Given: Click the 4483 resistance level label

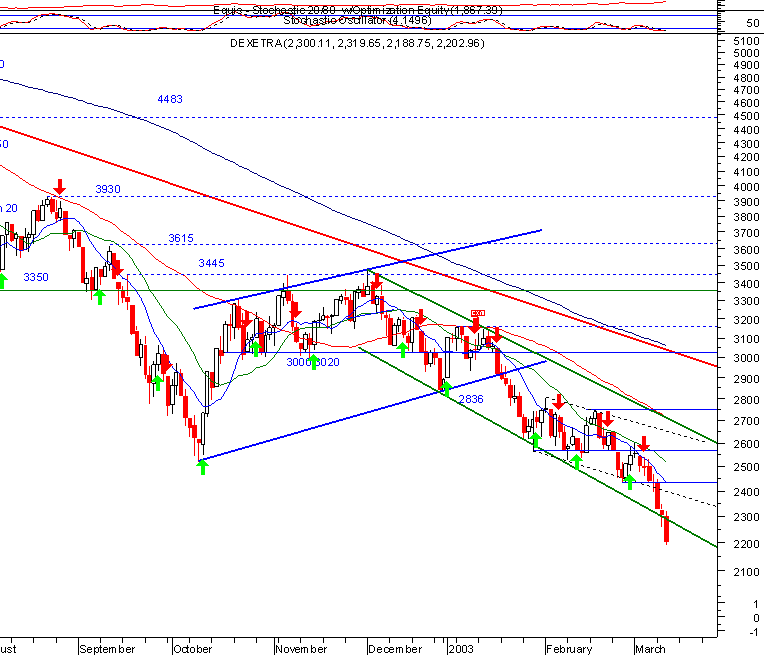Looking at the screenshot, I should coord(170,99).
